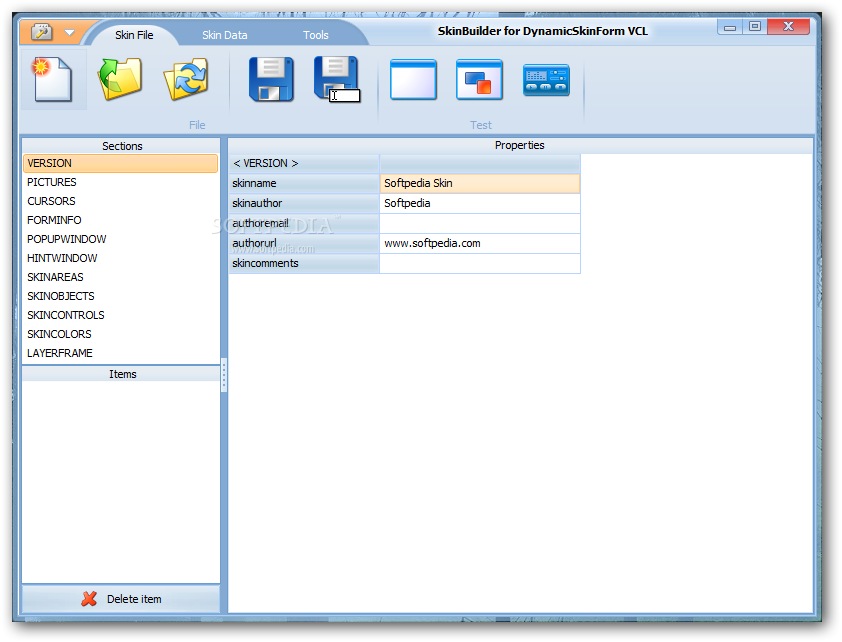Click the Items panel header
Viewport: 842px width, 642px height.
pyautogui.click(x=121, y=374)
